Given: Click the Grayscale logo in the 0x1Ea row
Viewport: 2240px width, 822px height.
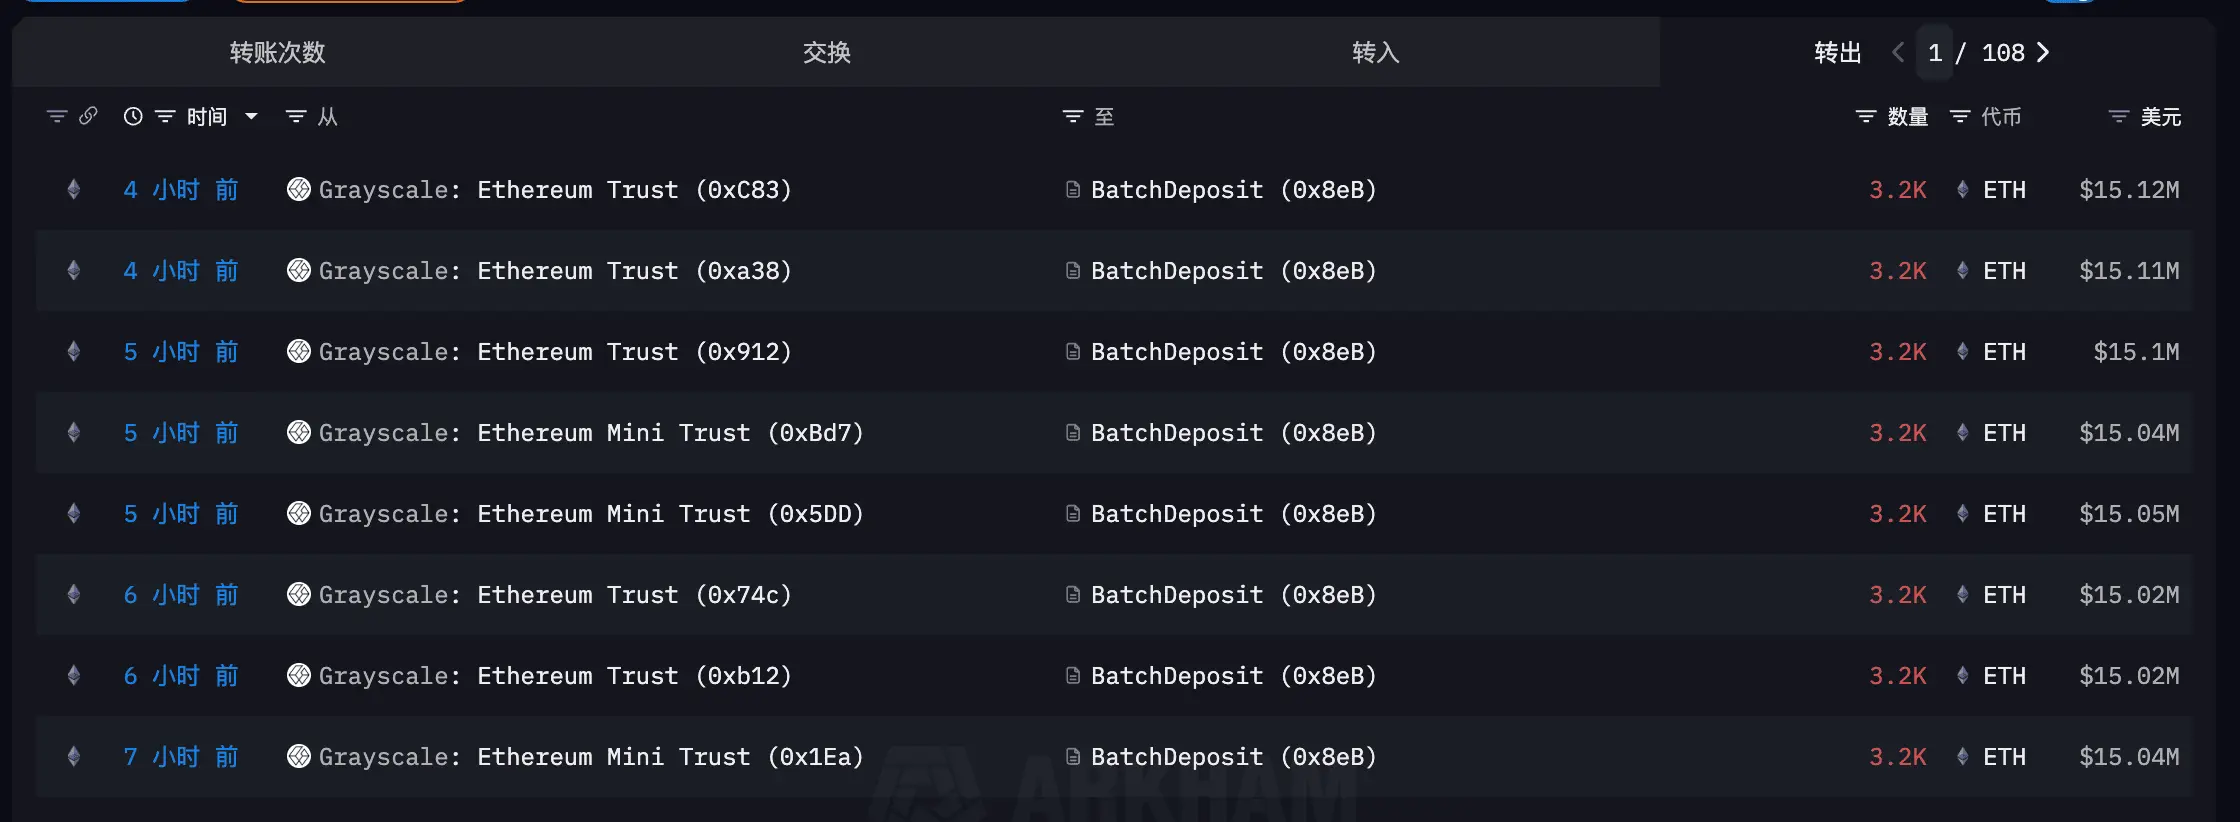Looking at the screenshot, I should coord(298,756).
